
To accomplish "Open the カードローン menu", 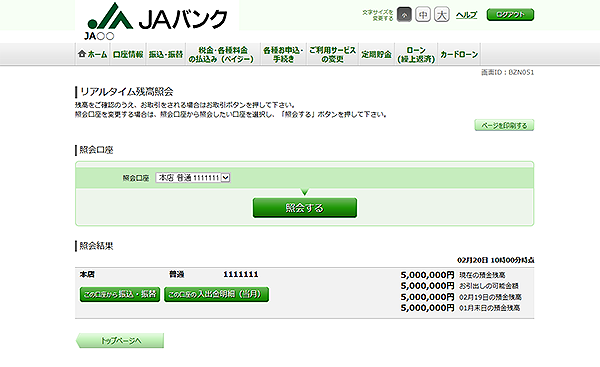I will click(x=459, y=54).
